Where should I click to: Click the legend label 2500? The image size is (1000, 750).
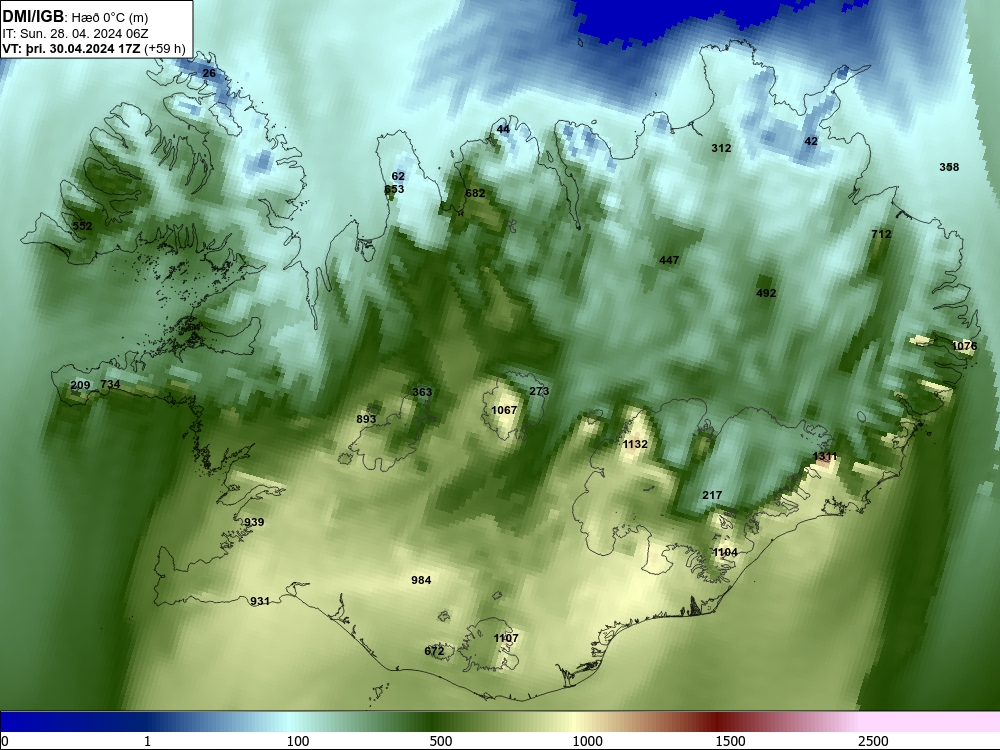[873, 741]
